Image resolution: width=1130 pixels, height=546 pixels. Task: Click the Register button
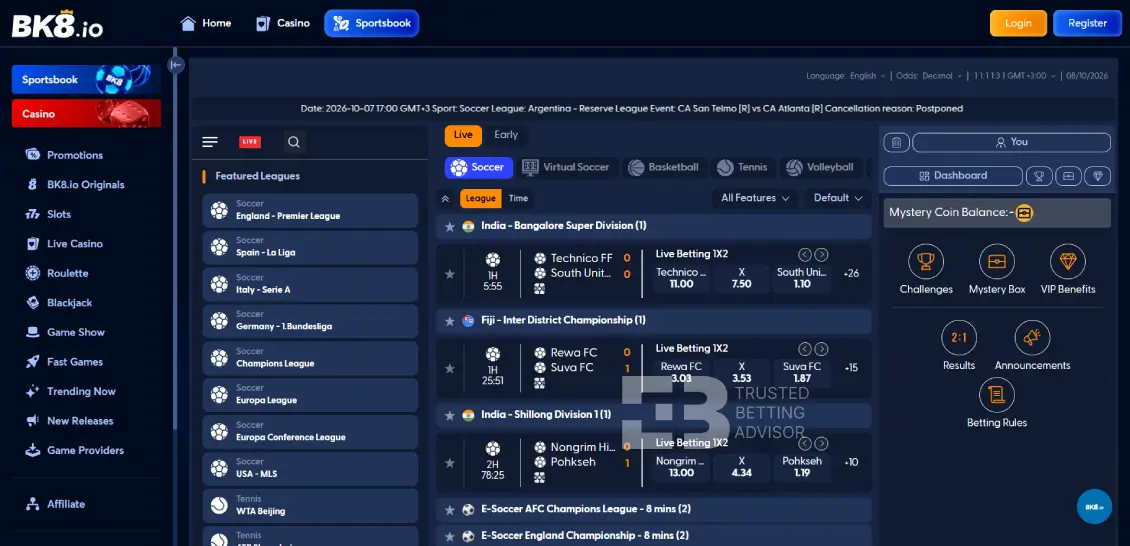click(1087, 23)
